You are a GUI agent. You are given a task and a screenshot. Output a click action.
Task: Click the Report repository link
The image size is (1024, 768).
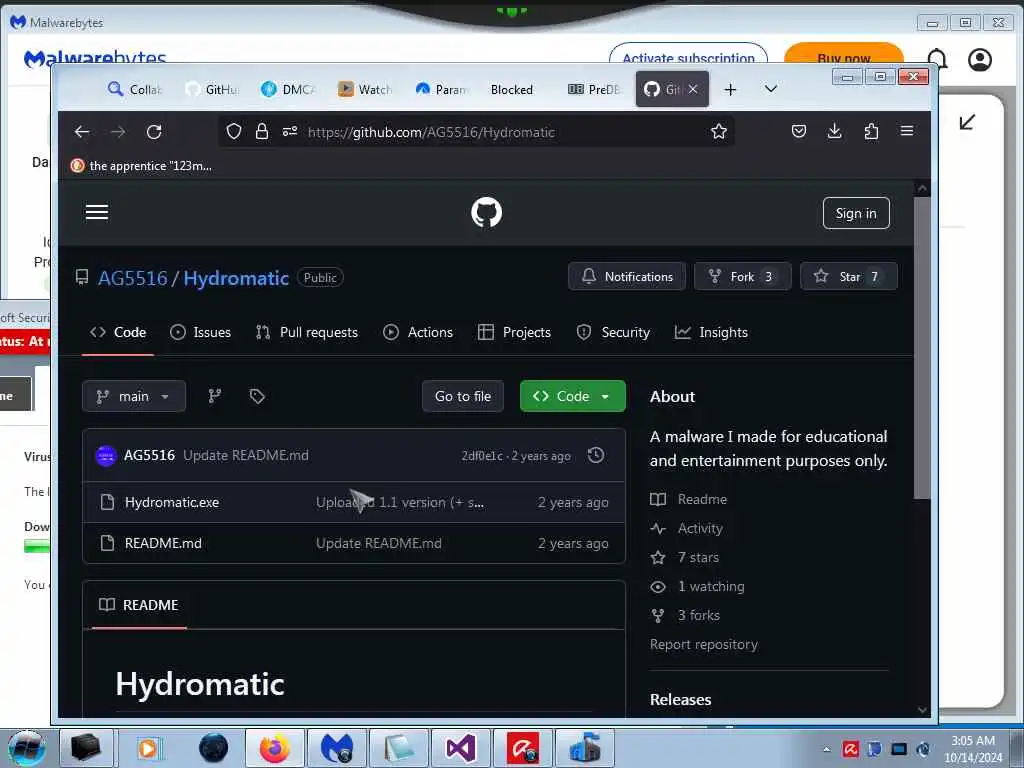(703, 645)
